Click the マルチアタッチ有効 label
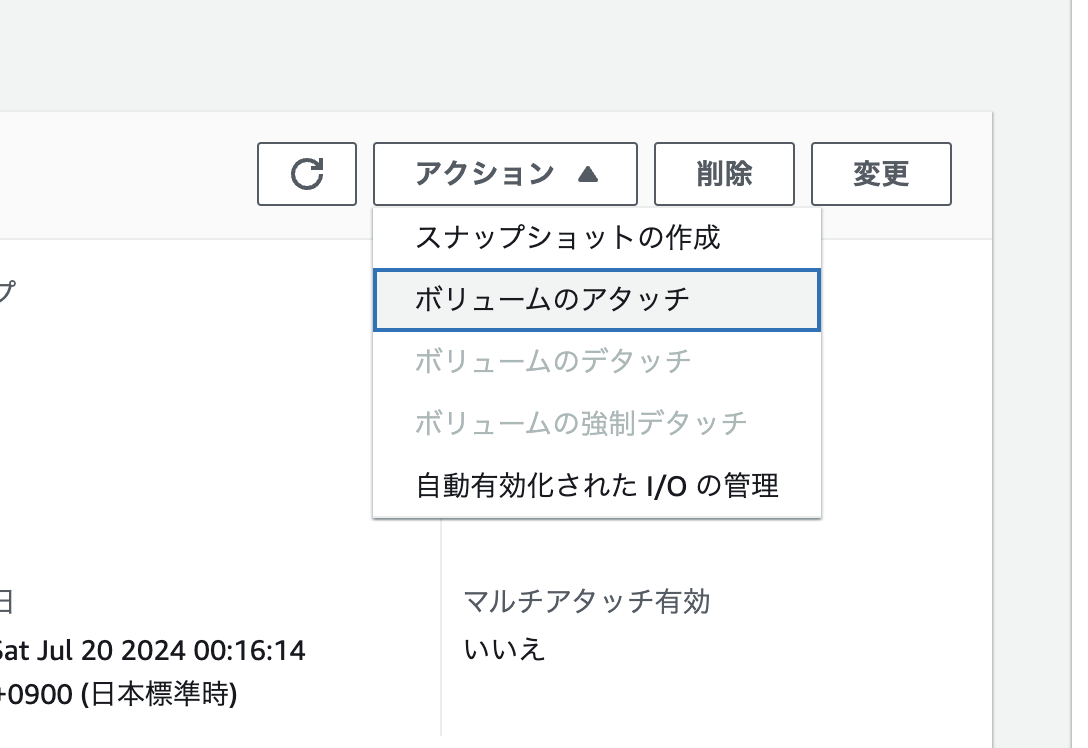The width and height of the screenshot is (1088, 748). pyautogui.click(x=586, y=602)
